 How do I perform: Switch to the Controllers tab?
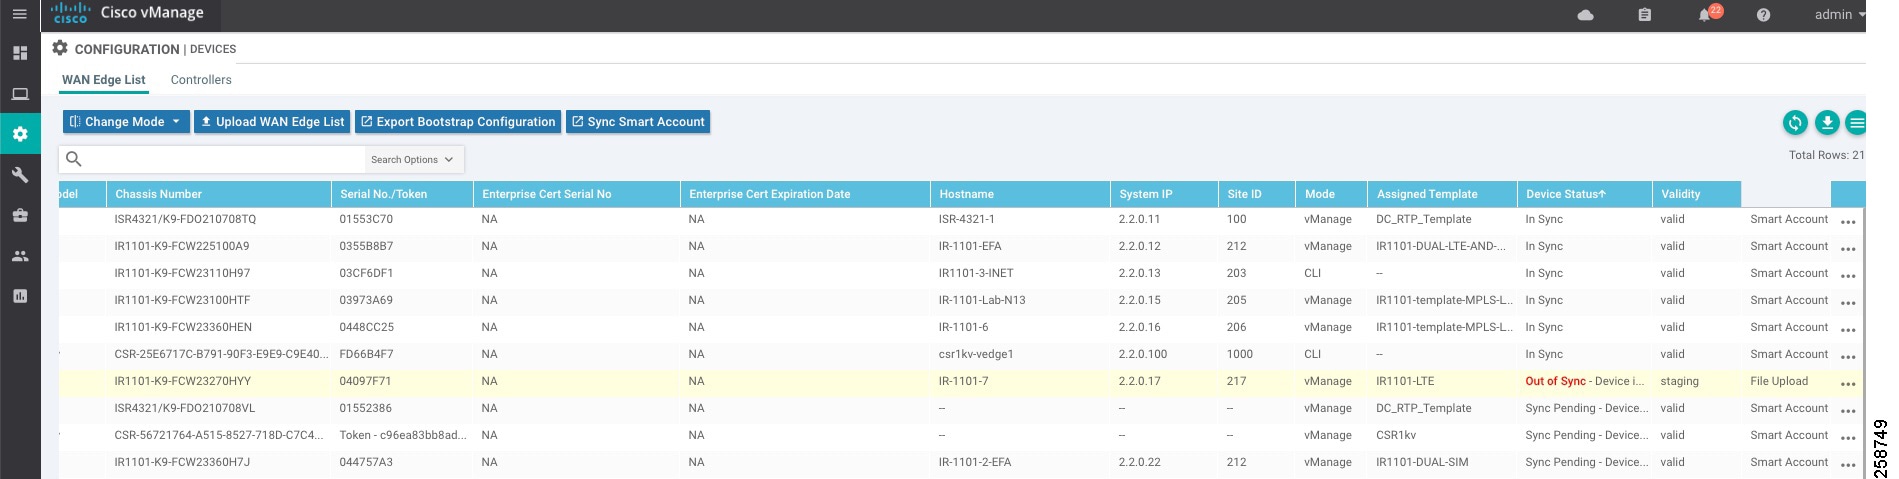[201, 80]
